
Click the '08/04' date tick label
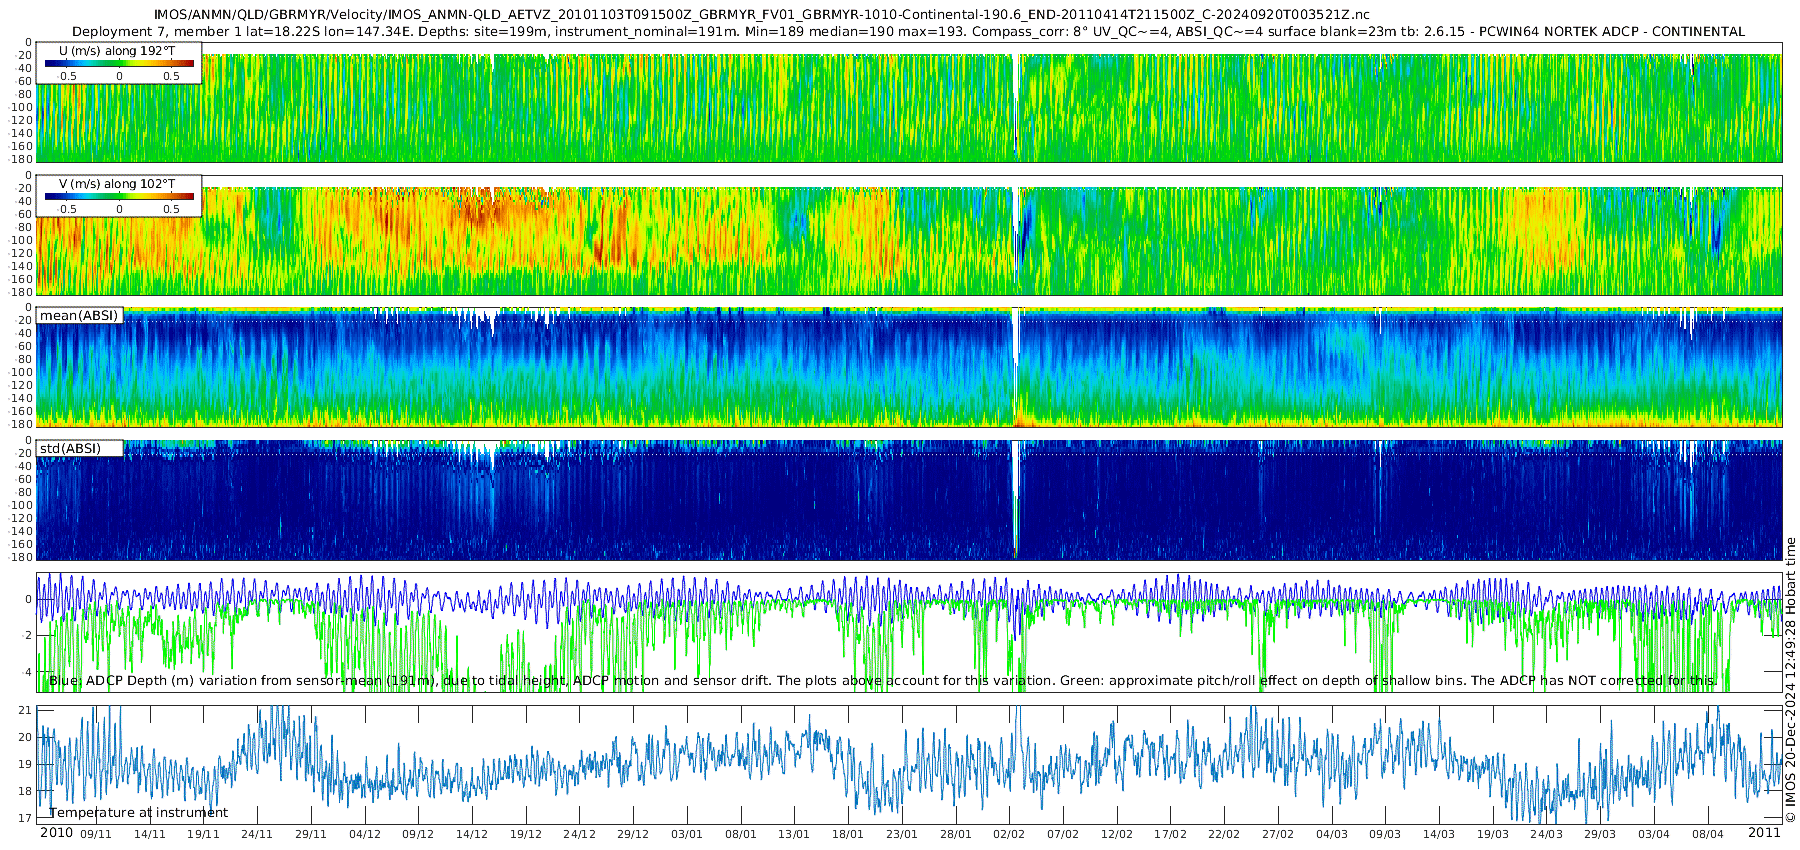(x=1708, y=834)
